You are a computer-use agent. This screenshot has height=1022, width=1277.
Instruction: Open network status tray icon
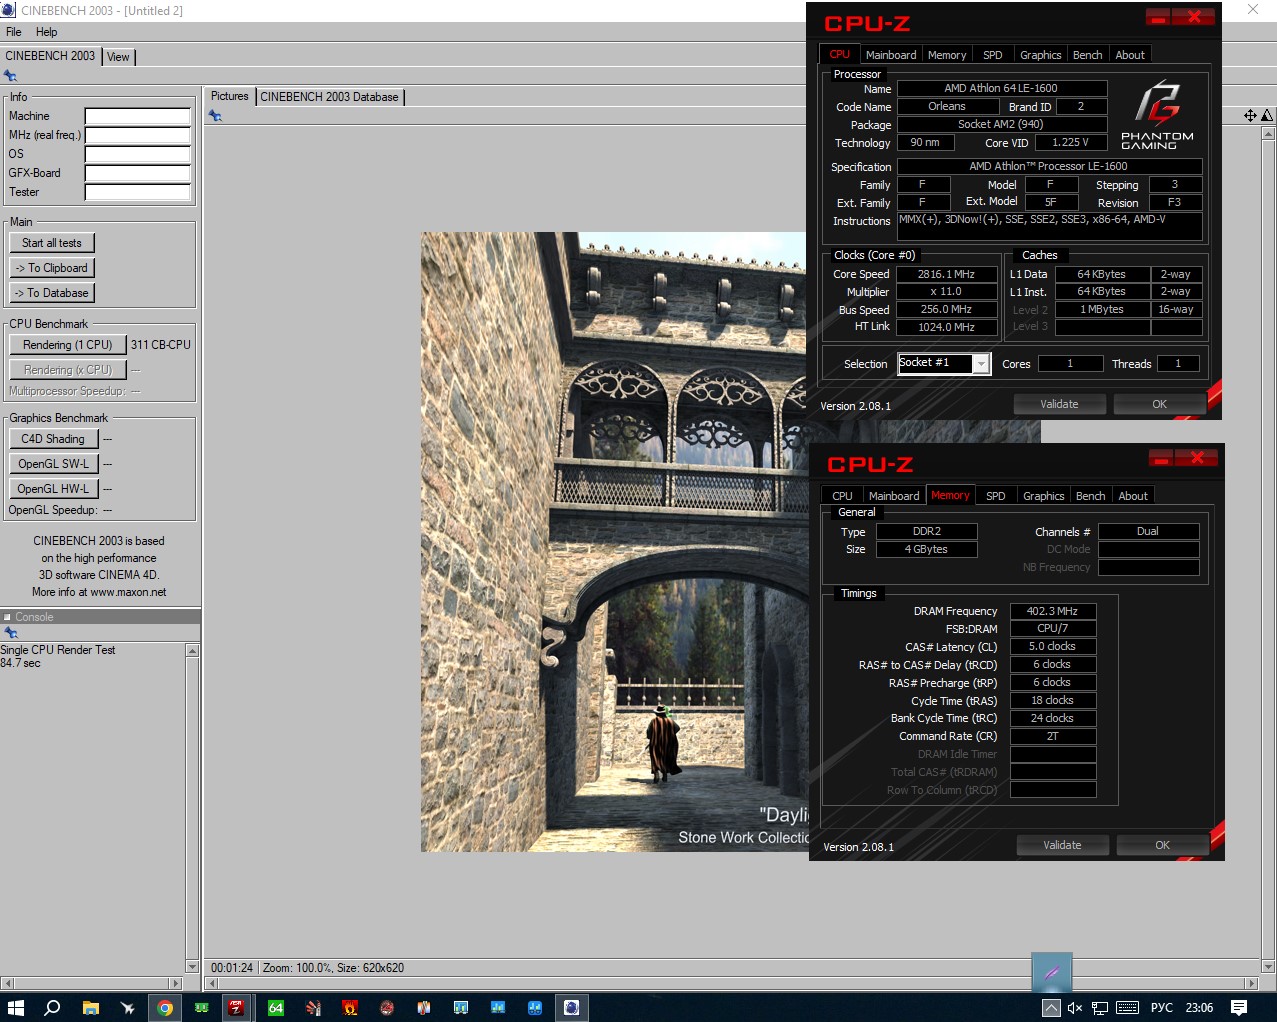(x=1100, y=1007)
